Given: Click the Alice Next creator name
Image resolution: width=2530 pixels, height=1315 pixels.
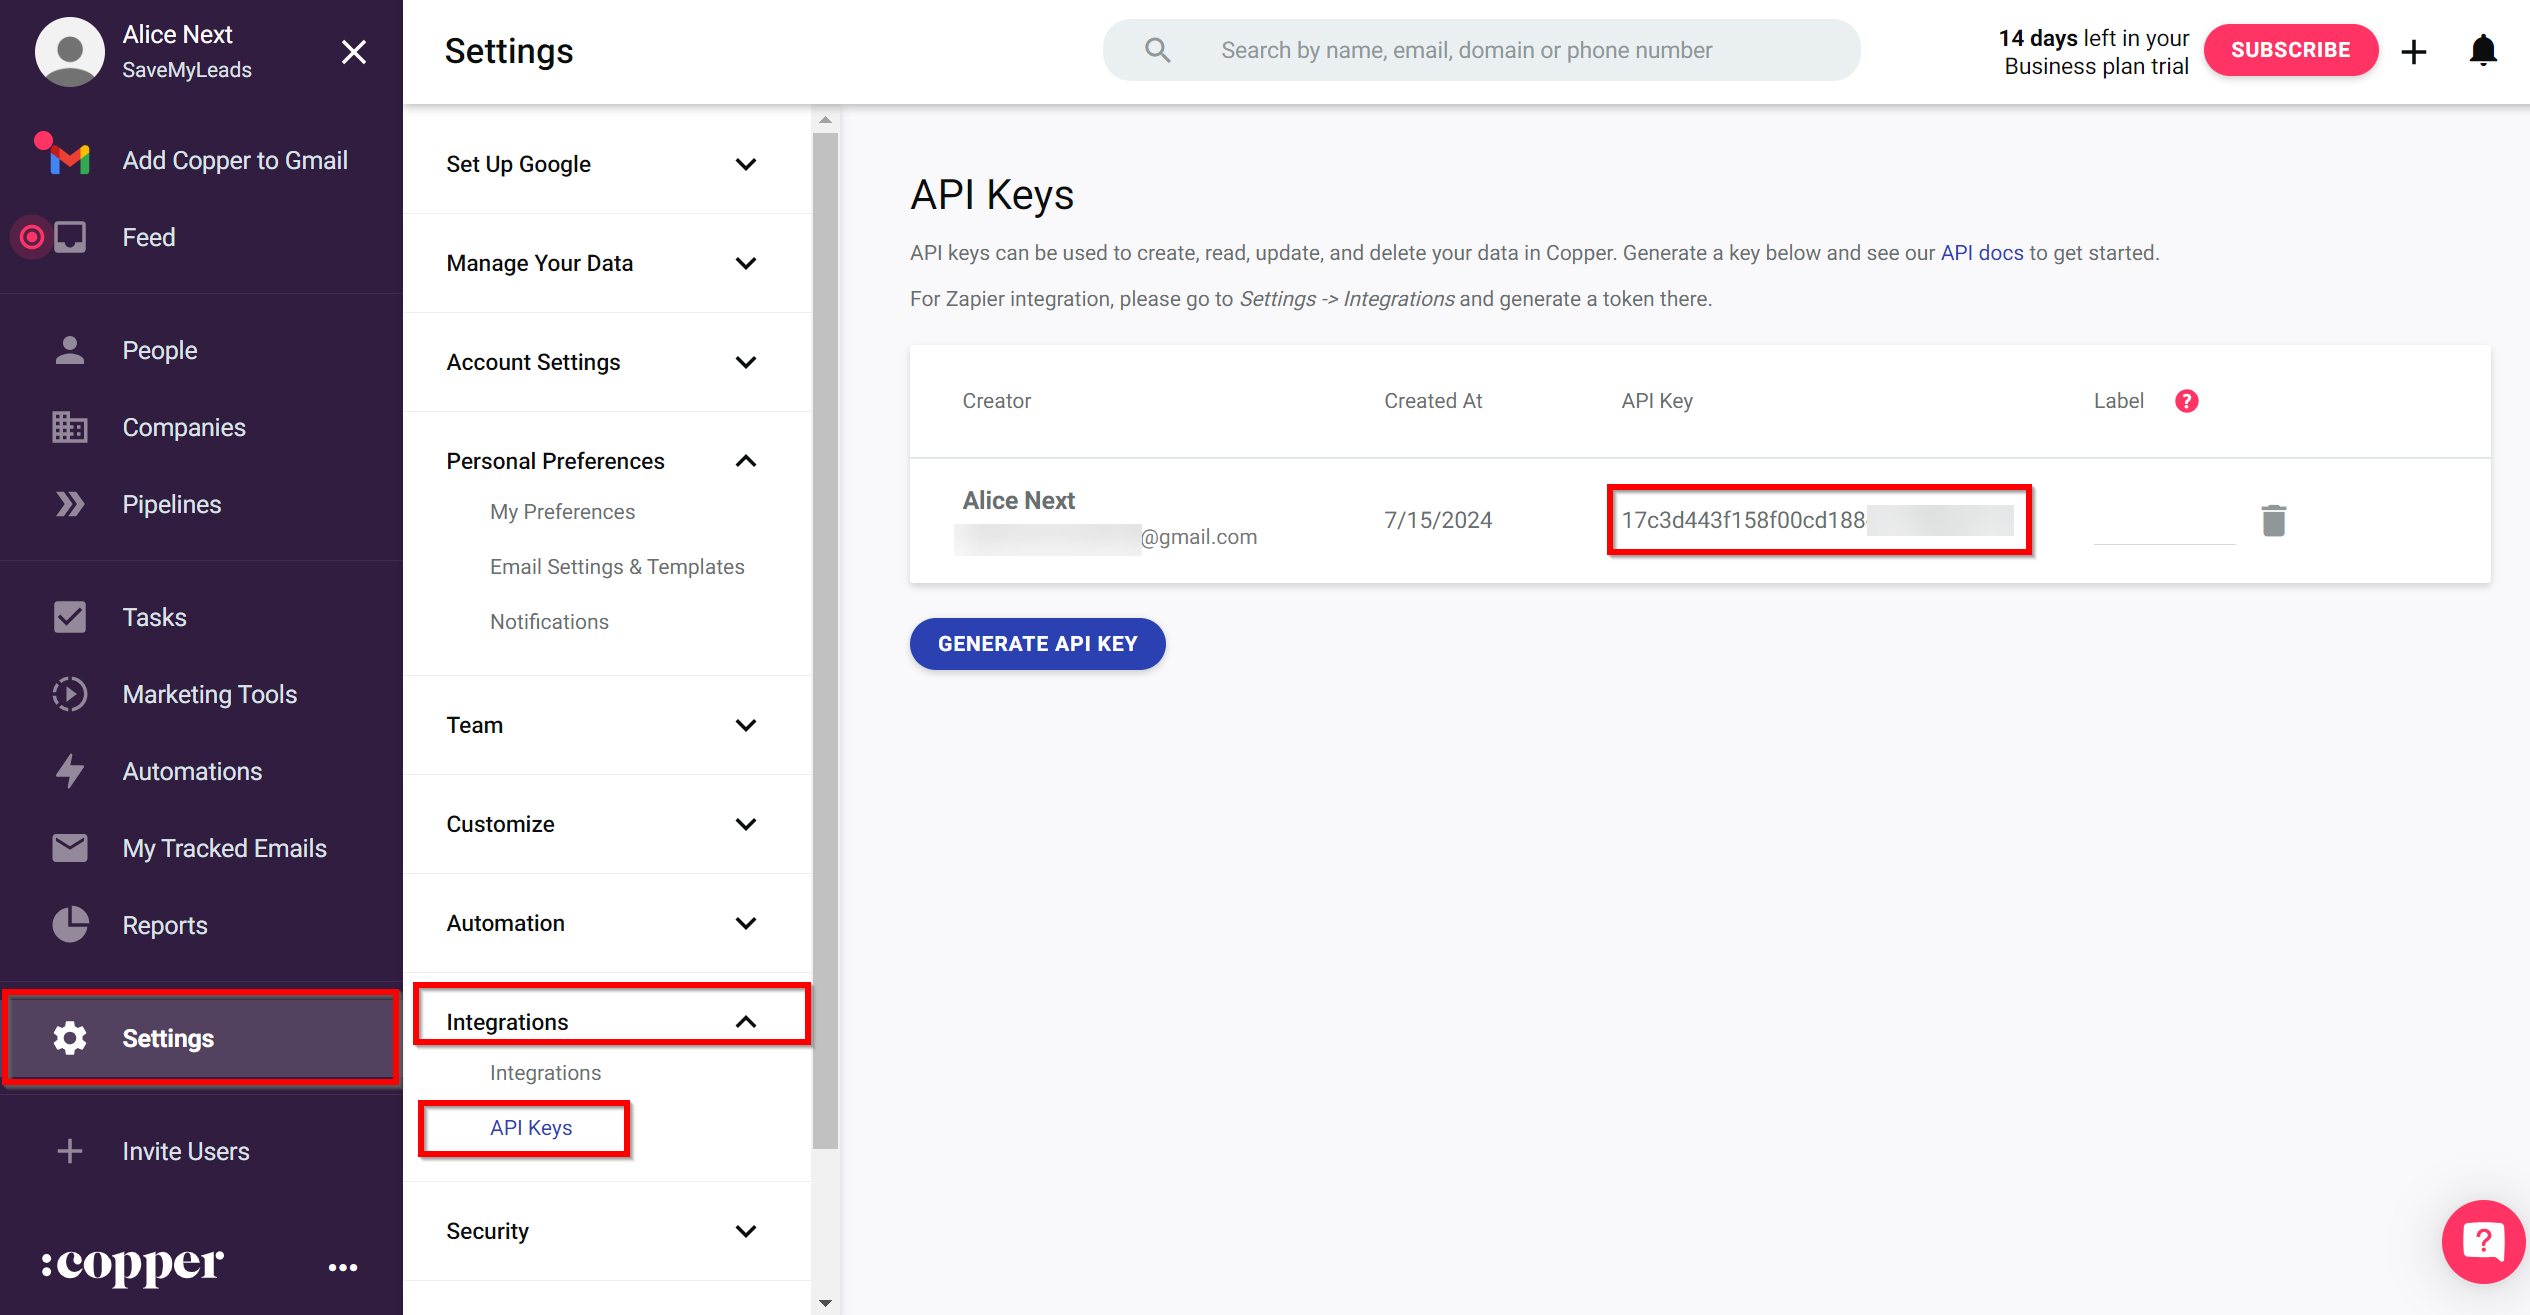Looking at the screenshot, I should point(1018,500).
